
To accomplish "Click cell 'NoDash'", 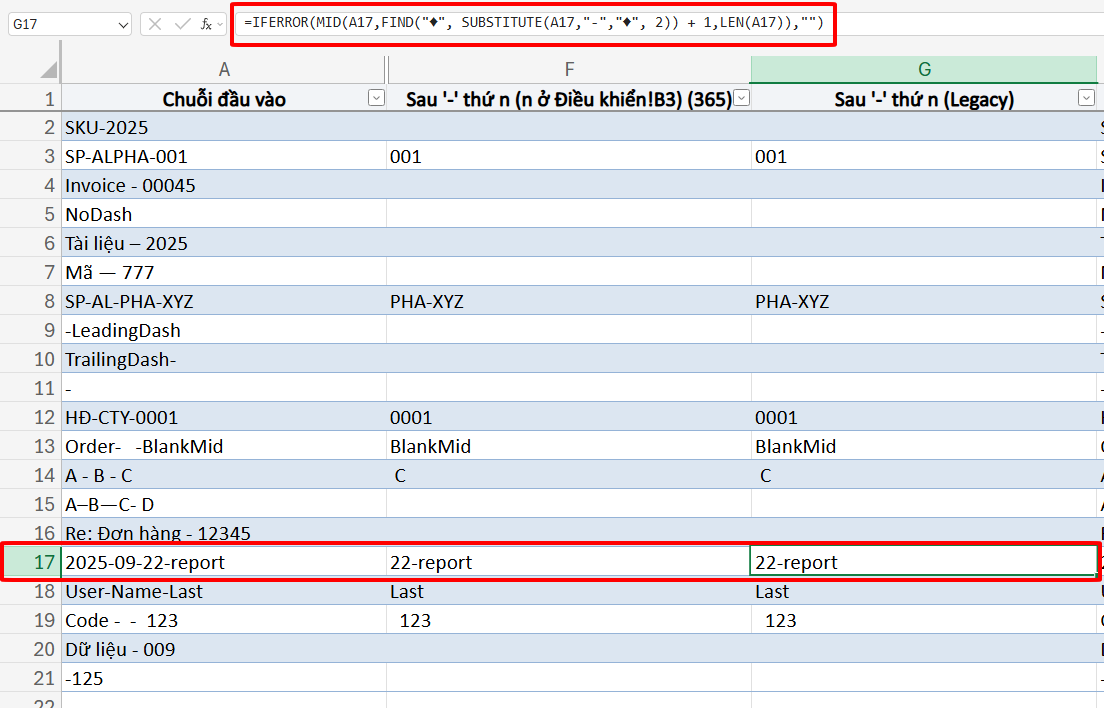I will click(x=224, y=214).
